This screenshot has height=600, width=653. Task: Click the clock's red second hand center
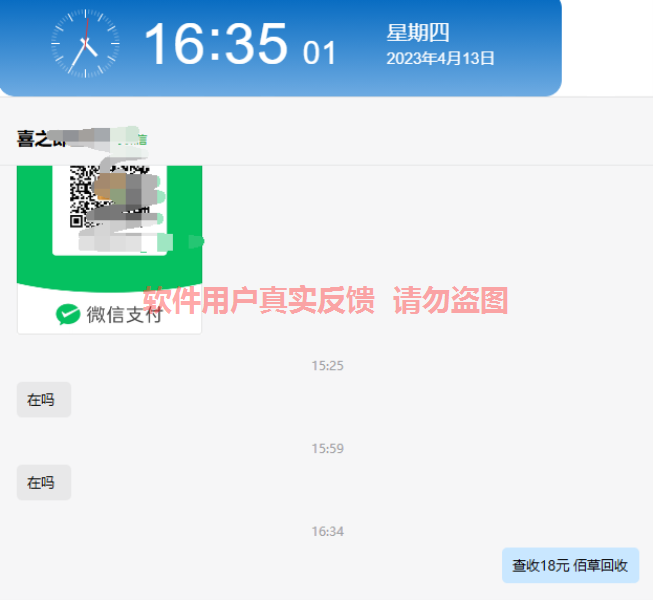tap(85, 43)
